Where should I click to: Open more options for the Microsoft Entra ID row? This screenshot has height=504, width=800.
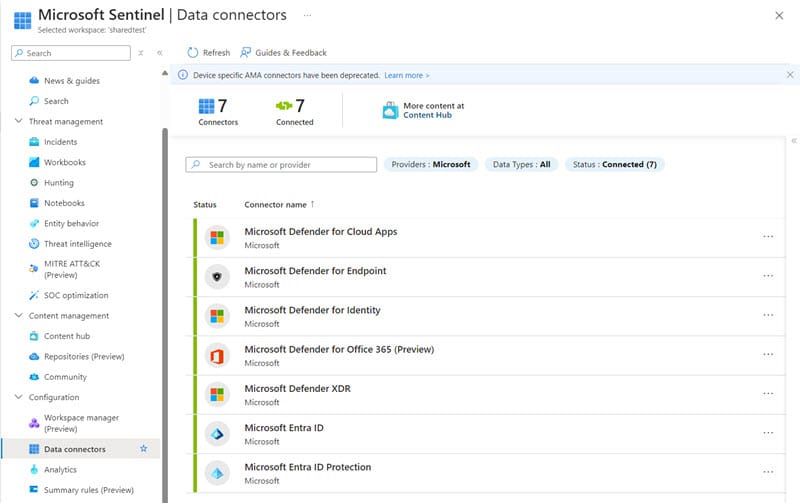point(768,433)
